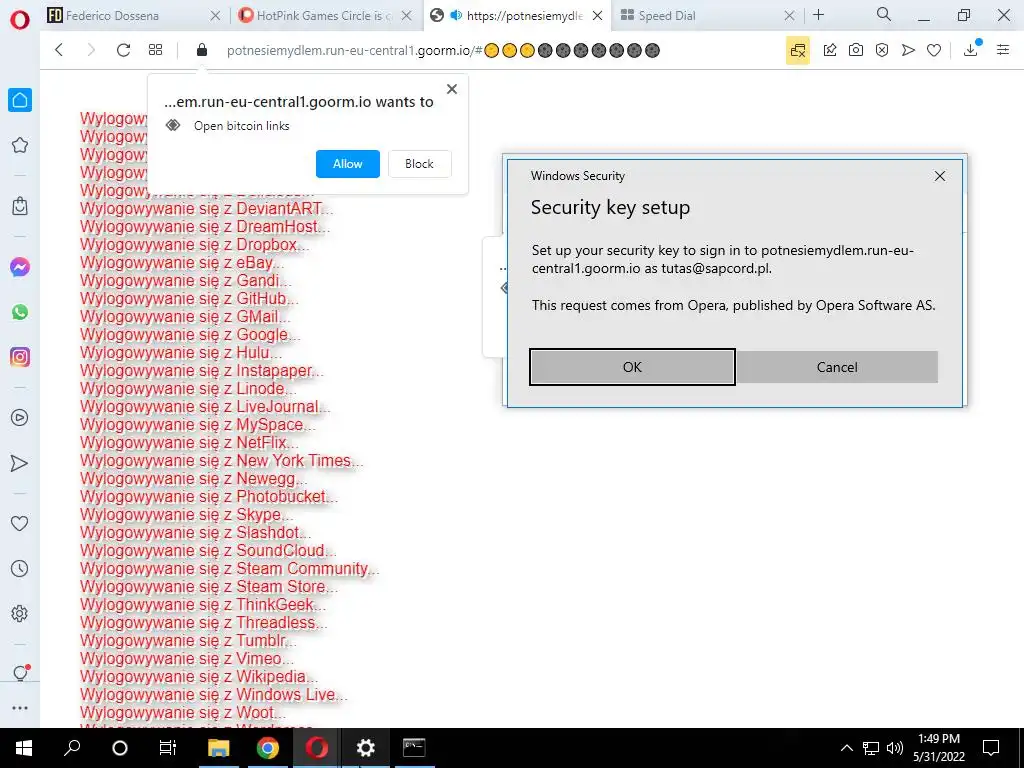
Task: Click 'Wylogowywanie się z NetFlix...' text
Action: click(x=189, y=443)
